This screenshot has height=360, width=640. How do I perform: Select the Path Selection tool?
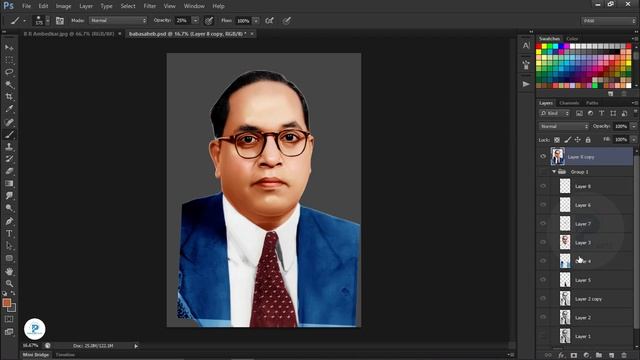(x=9, y=246)
